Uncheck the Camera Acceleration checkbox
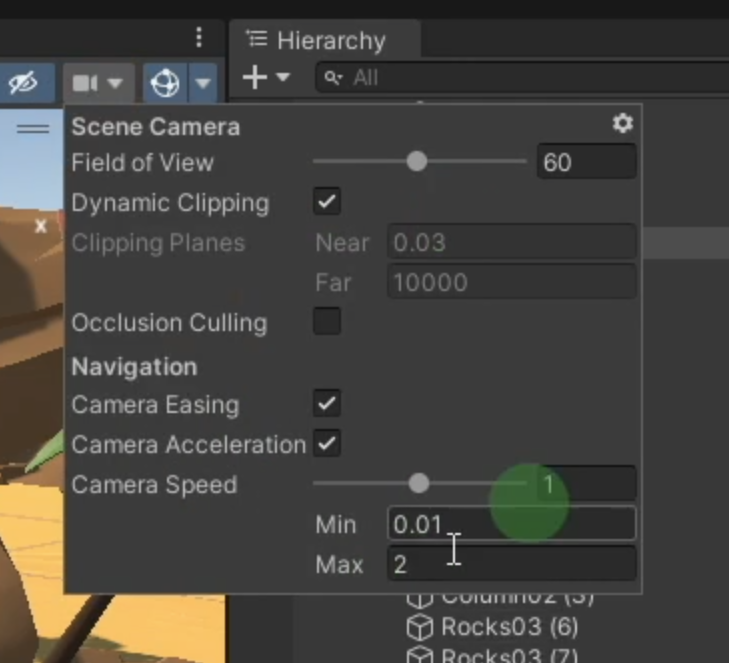The image size is (729, 663). click(x=327, y=444)
